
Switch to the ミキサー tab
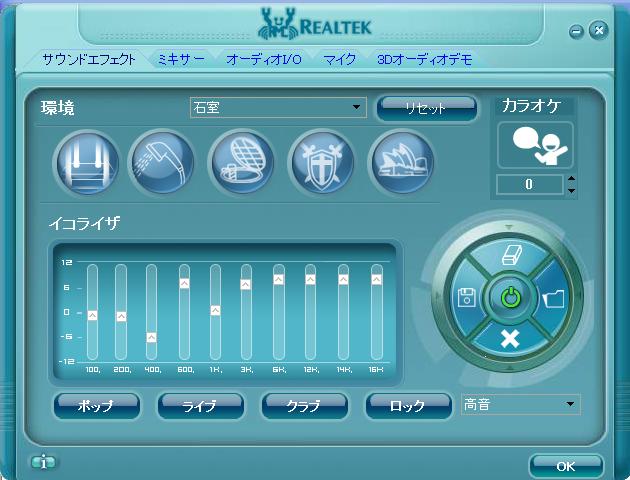(x=181, y=59)
